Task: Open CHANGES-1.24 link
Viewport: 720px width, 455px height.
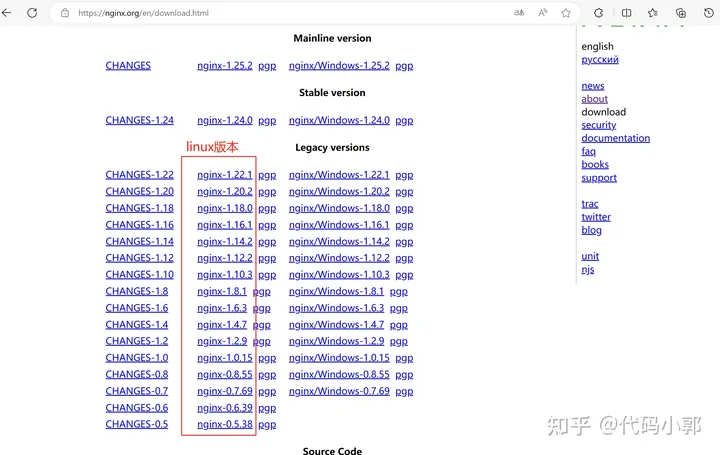Action: [x=140, y=120]
